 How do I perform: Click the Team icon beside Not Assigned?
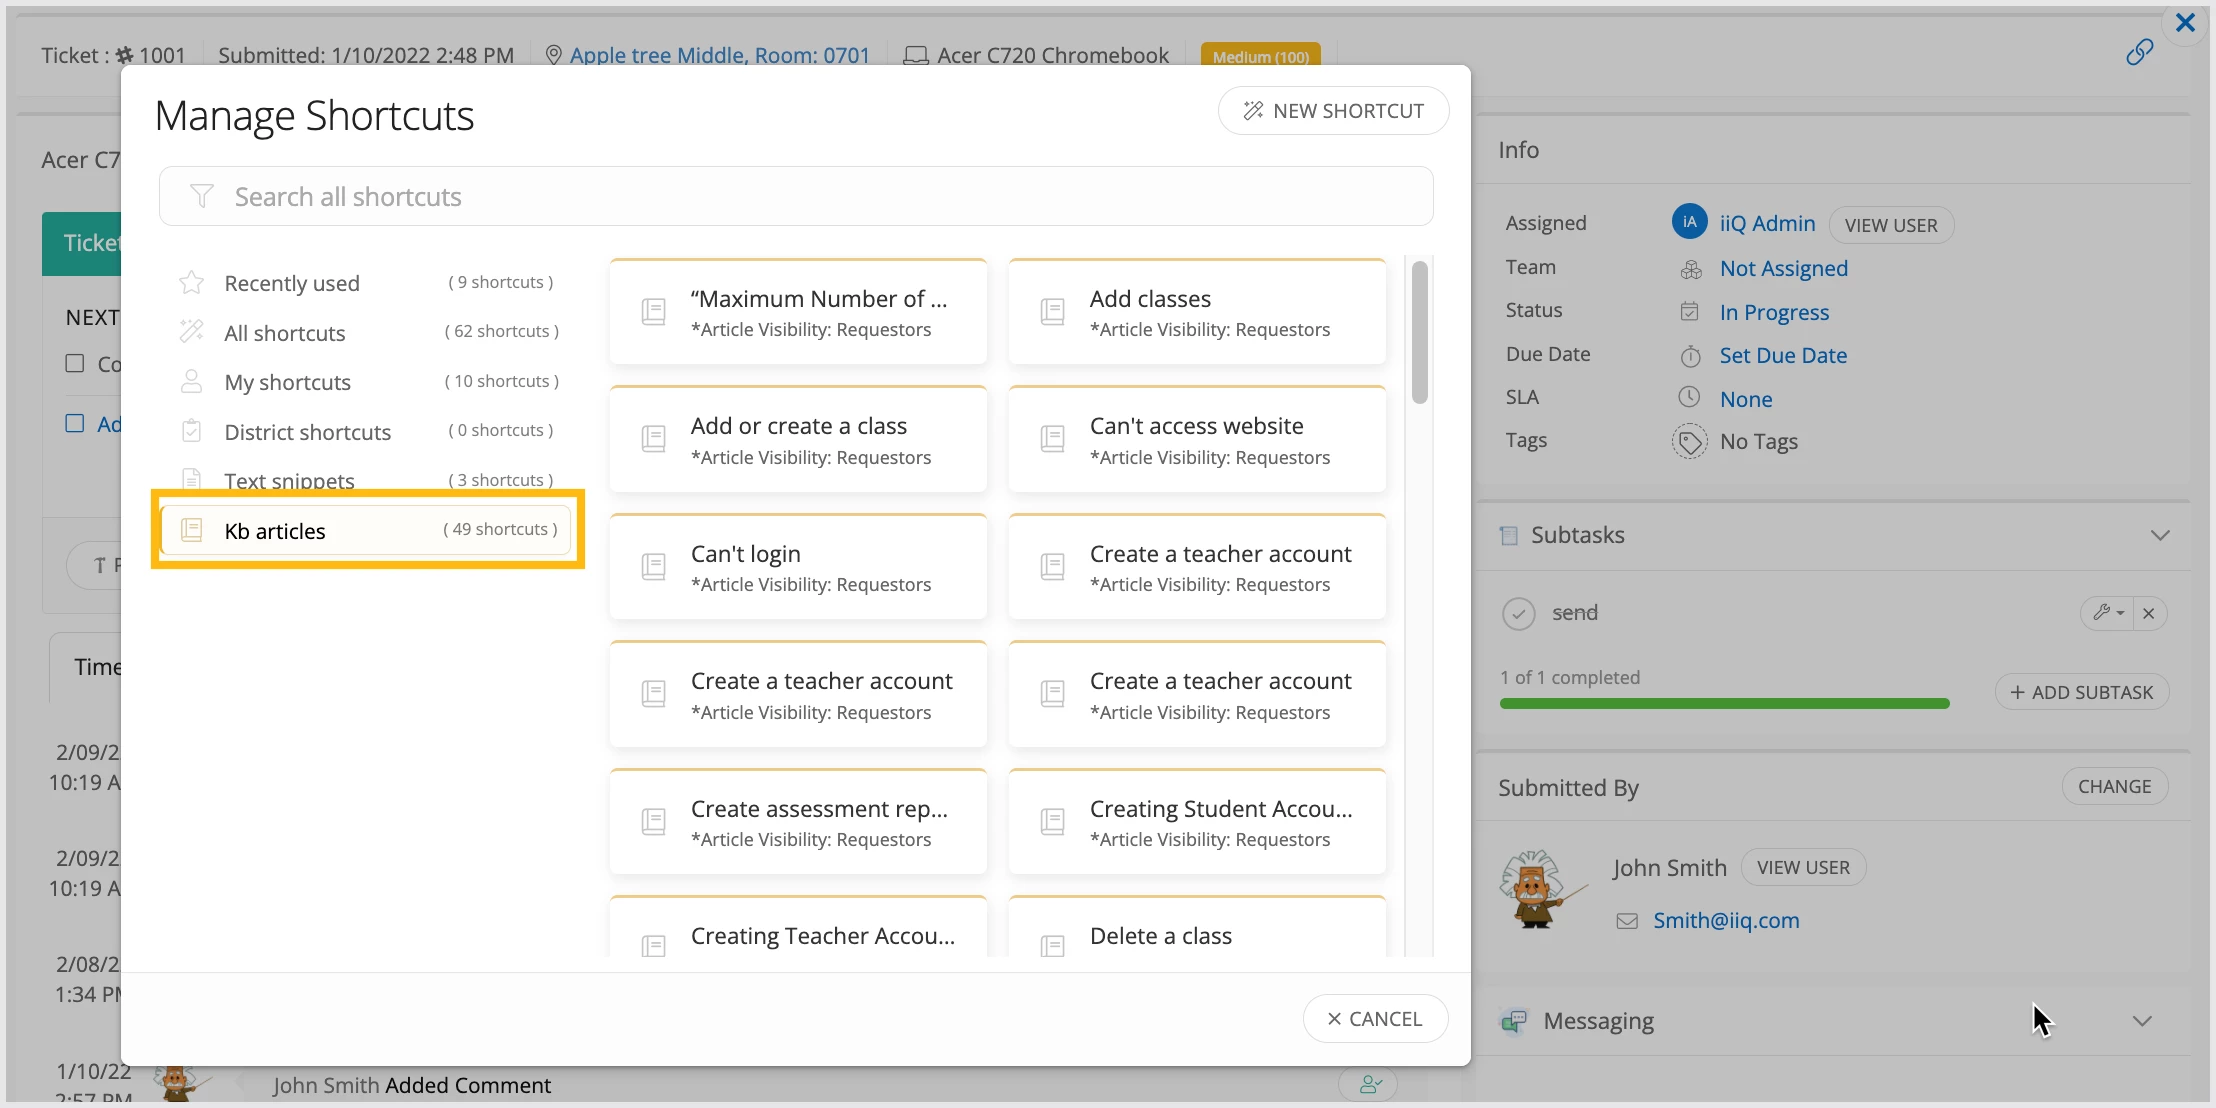[x=1690, y=269]
